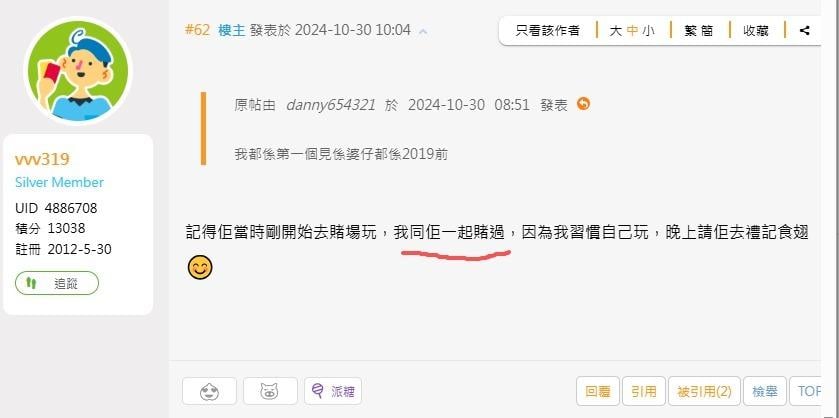Viewport: 839px width, 418px height.
Task: Click the share icon in post toolbar
Action: [x=804, y=31]
